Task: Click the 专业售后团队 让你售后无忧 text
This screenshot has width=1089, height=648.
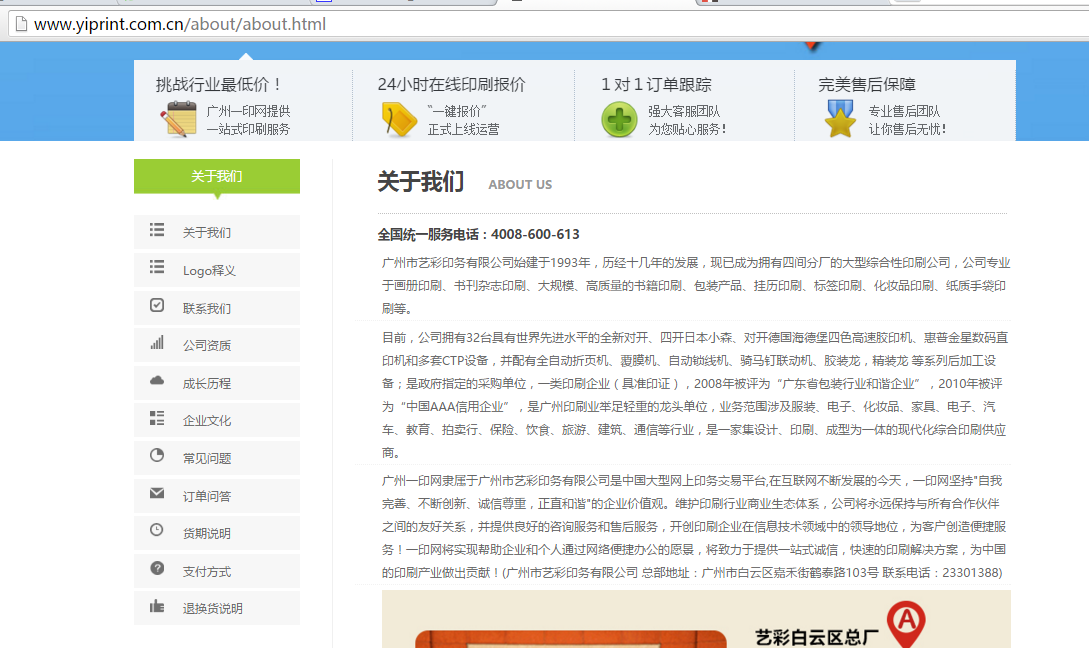Action: 907,120
